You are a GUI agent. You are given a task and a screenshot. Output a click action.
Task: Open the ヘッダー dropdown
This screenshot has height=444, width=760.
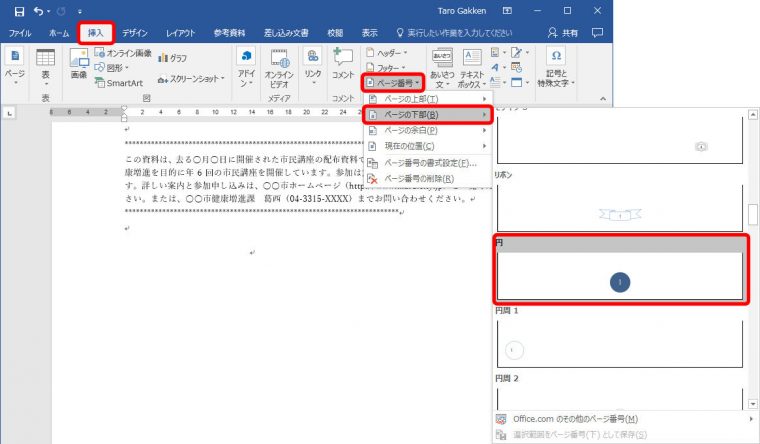tap(386, 53)
